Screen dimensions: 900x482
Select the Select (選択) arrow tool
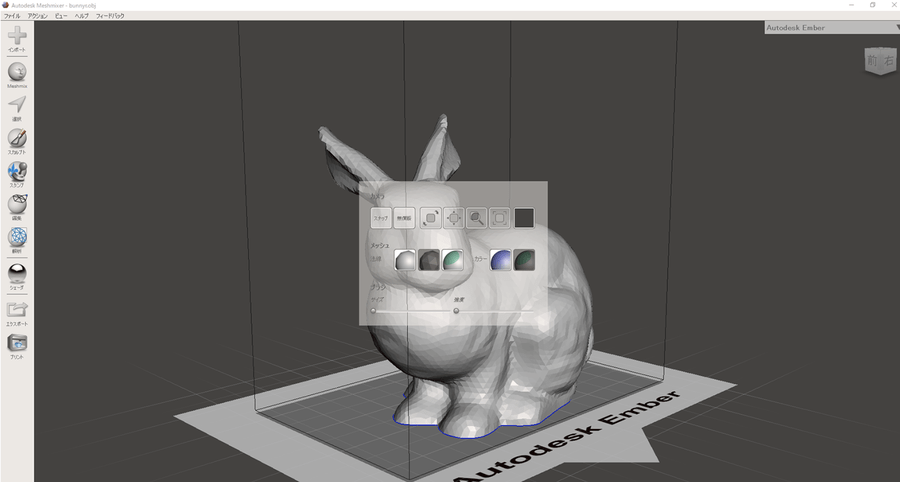[x=17, y=104]
